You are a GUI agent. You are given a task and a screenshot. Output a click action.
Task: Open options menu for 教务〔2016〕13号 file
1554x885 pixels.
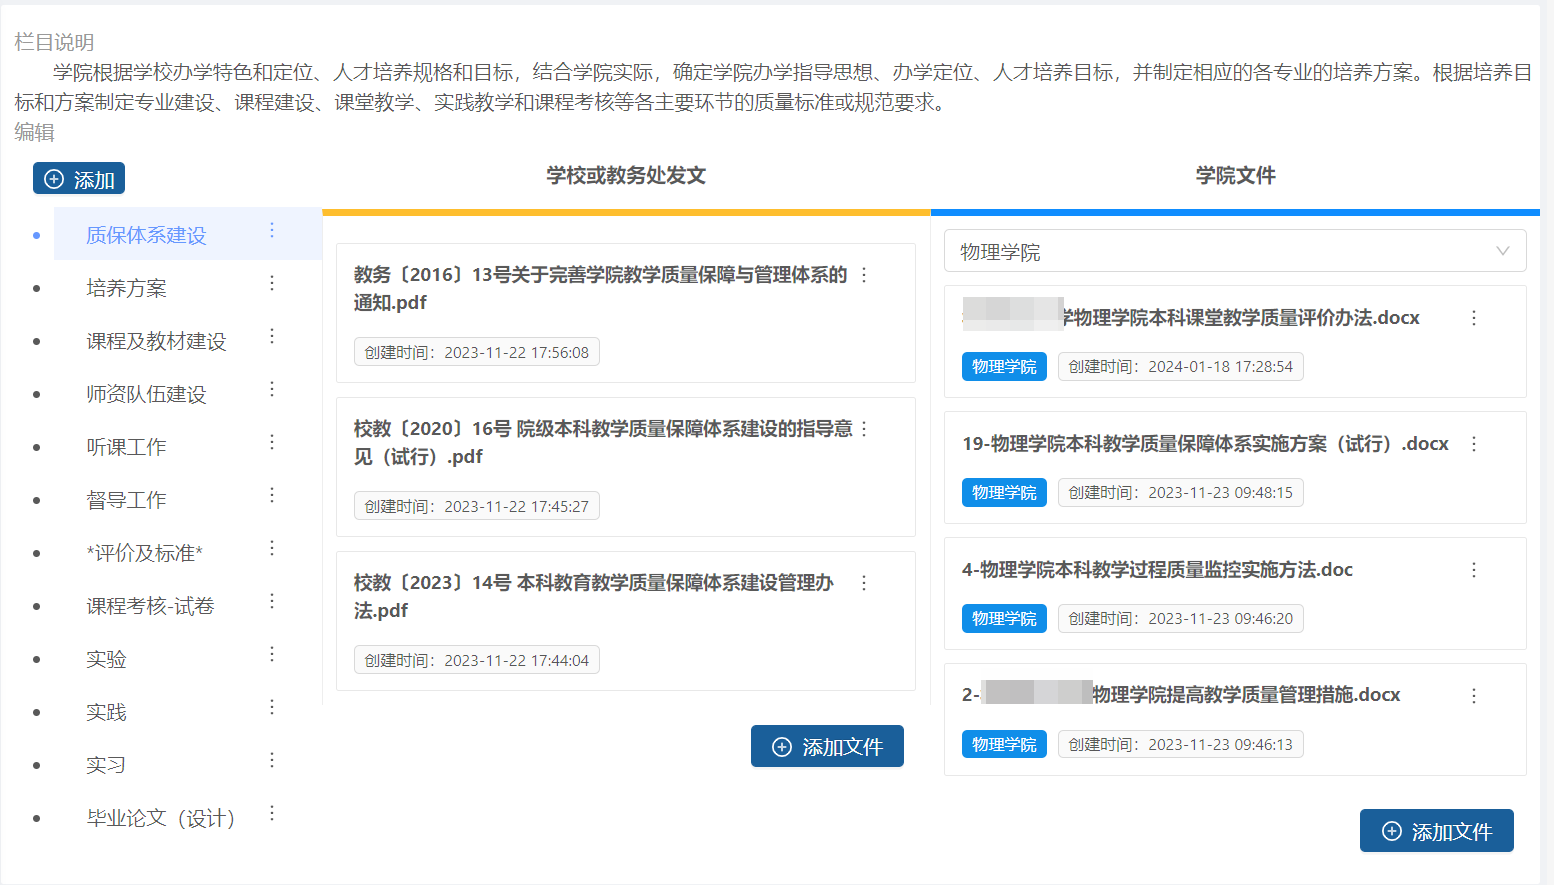coord(864,275)
